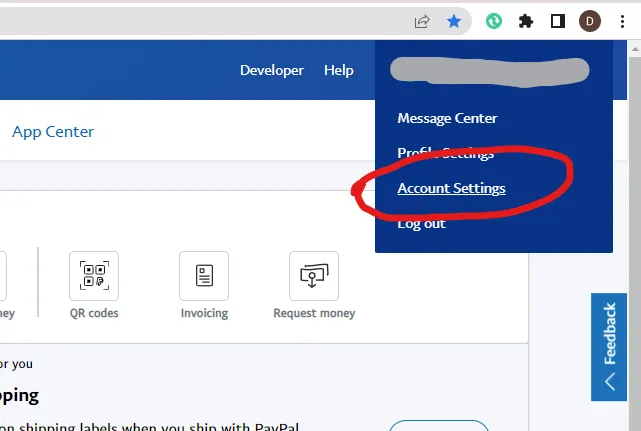
Task: Open the Chrome three-dot menu
Action: click(x=622, y=21)
